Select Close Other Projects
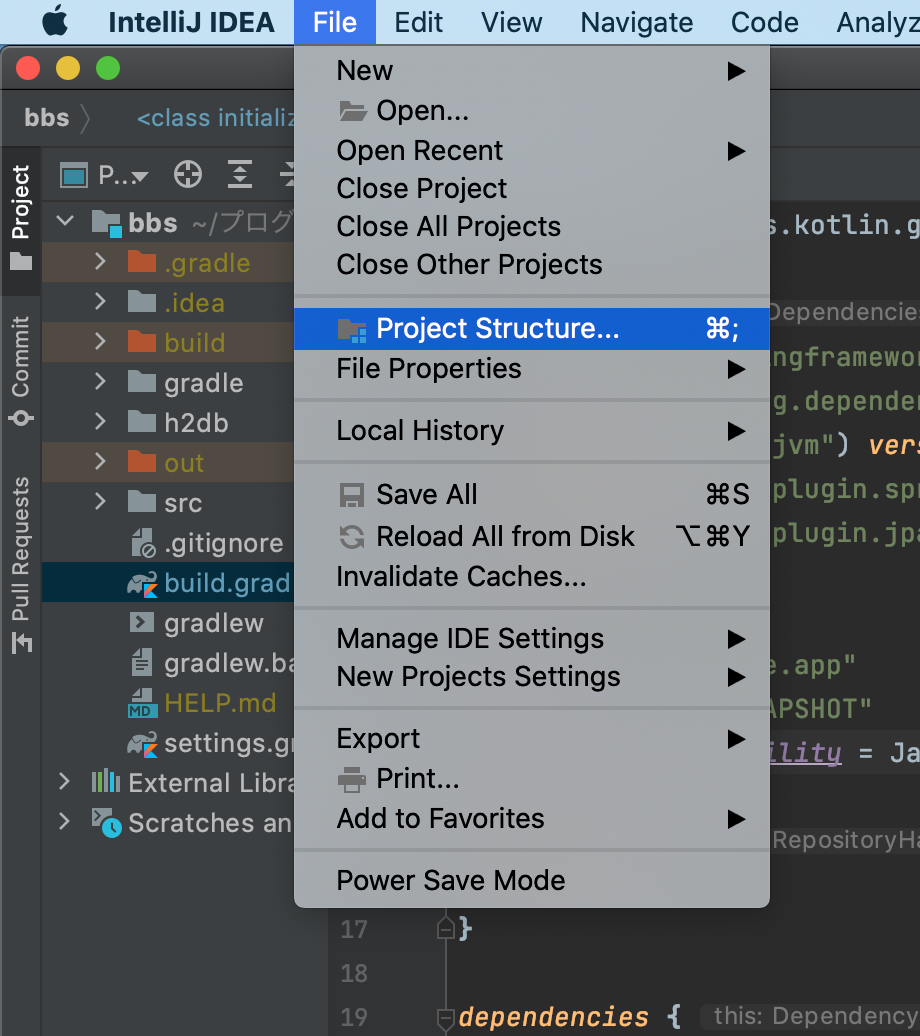Viewport: 920px width, 1036px height. [x=532, y=265]
